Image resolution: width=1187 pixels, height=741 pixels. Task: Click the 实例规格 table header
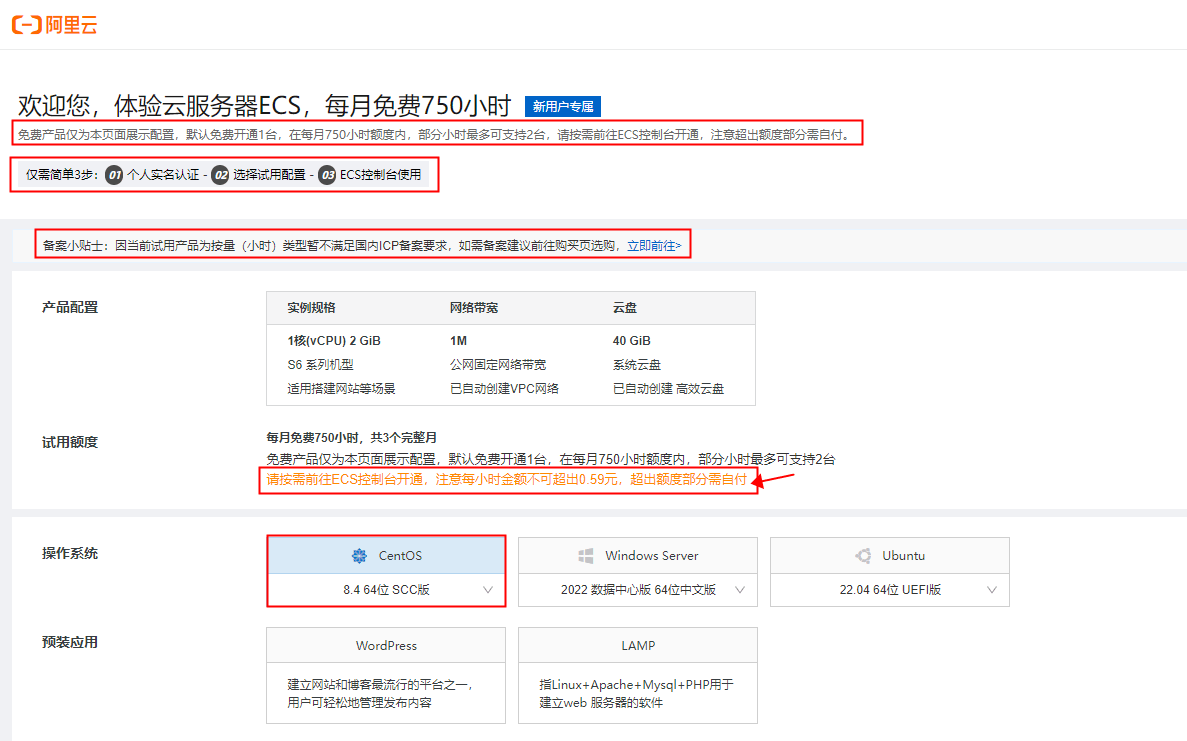[x=311, y=308]
